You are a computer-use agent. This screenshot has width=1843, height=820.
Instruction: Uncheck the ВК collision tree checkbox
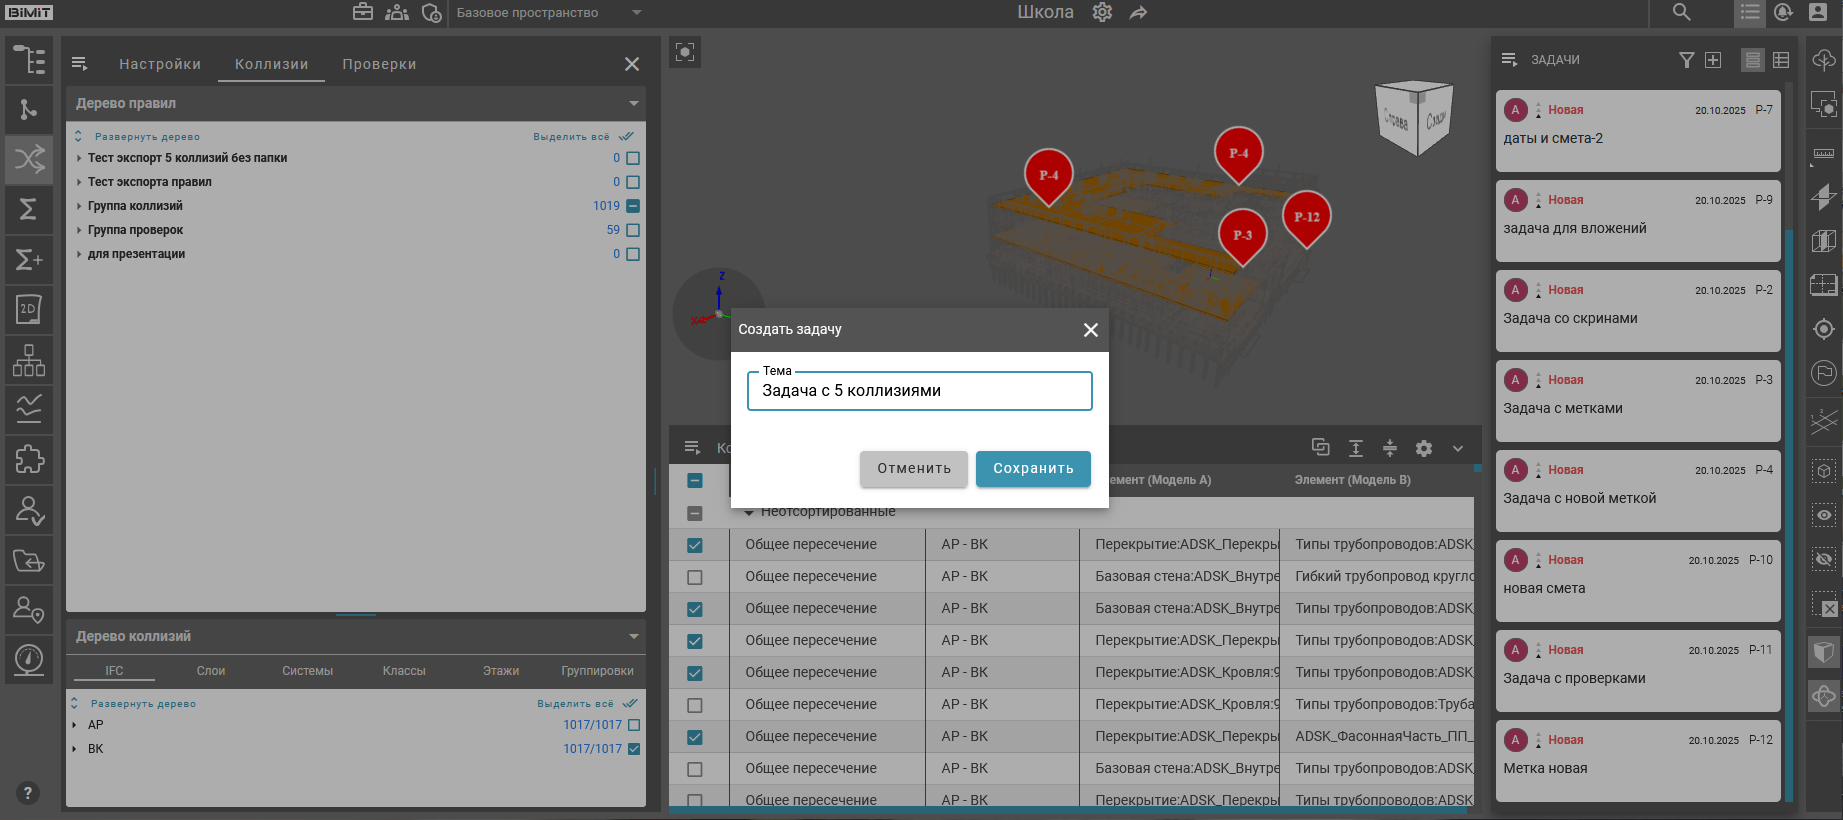tap(633, 749)
